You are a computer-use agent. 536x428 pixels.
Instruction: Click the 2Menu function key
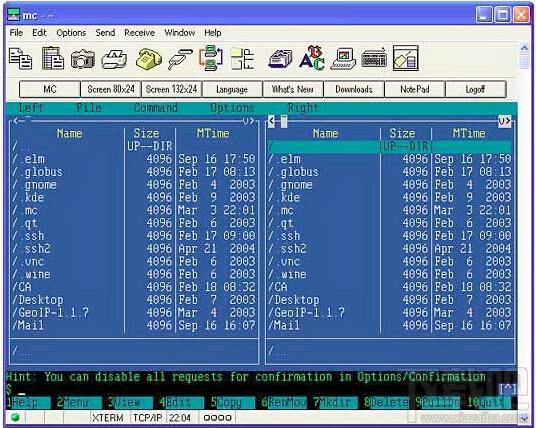click(79, 402)
